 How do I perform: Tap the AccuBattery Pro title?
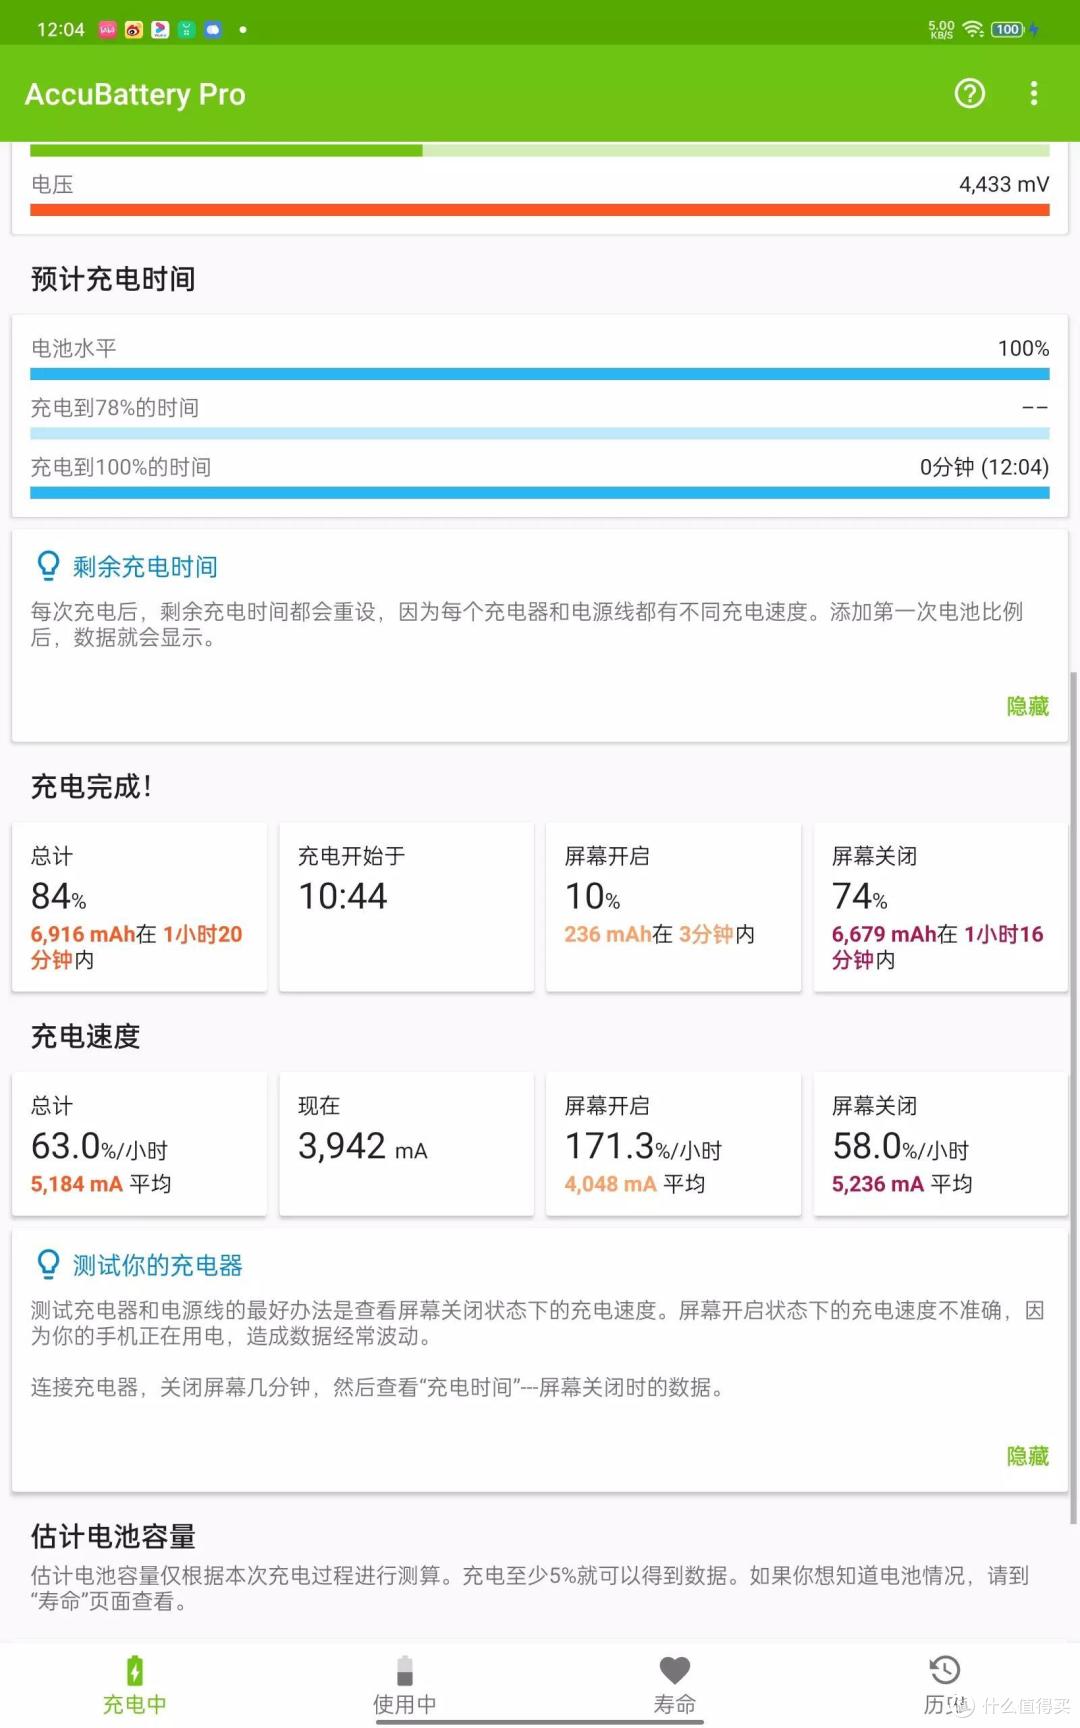click(135, 94)
